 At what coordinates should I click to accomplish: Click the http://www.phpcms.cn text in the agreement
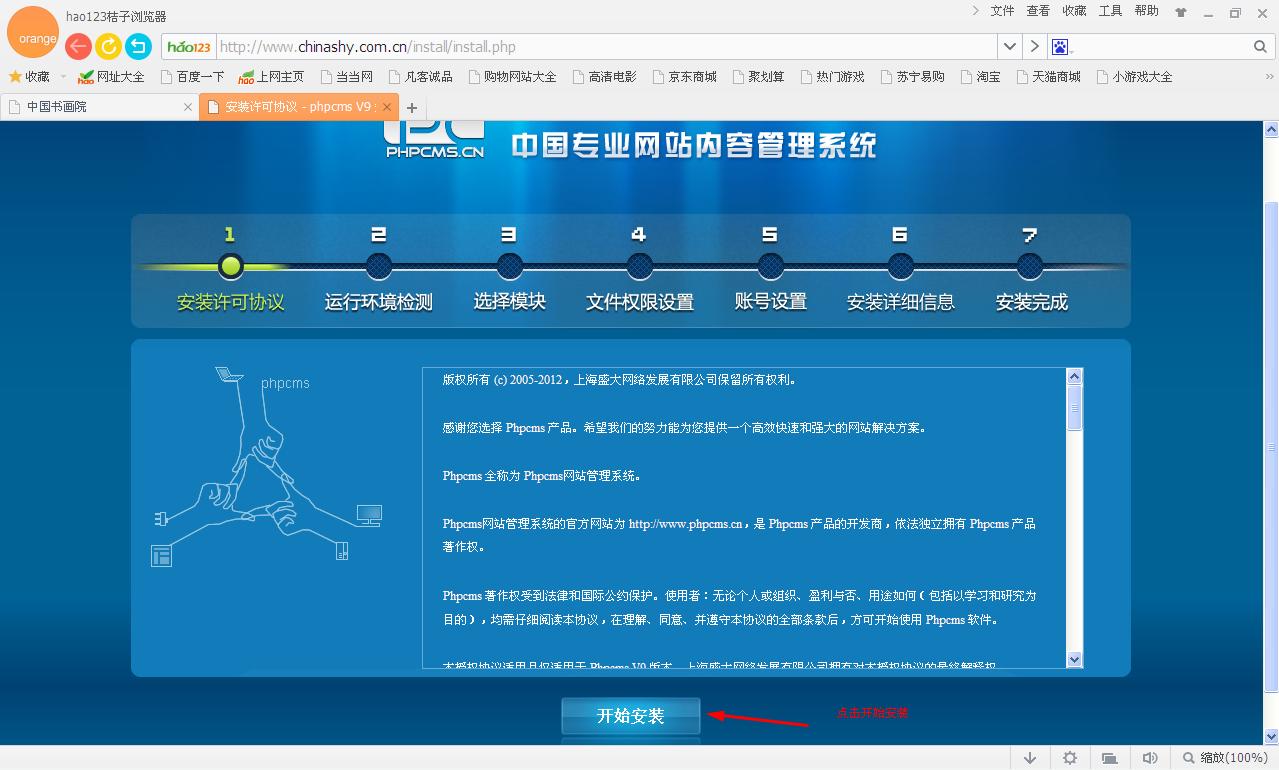click(685, 524)
